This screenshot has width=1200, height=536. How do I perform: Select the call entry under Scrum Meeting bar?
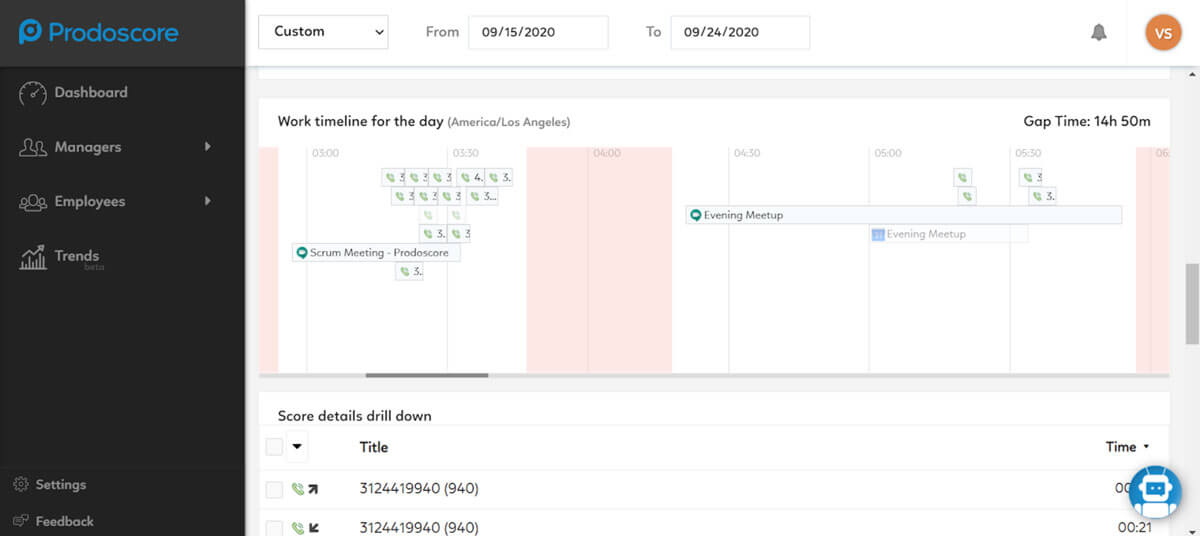click(x=409, y=272)
